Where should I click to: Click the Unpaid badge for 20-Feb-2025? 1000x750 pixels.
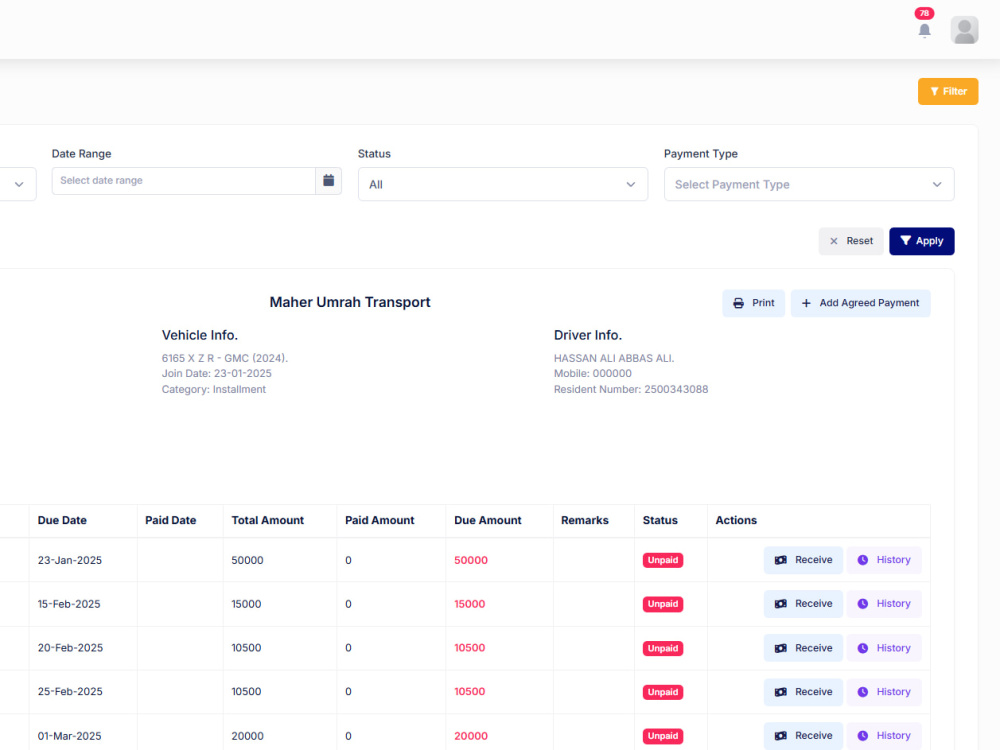click(x=663, y=648)
